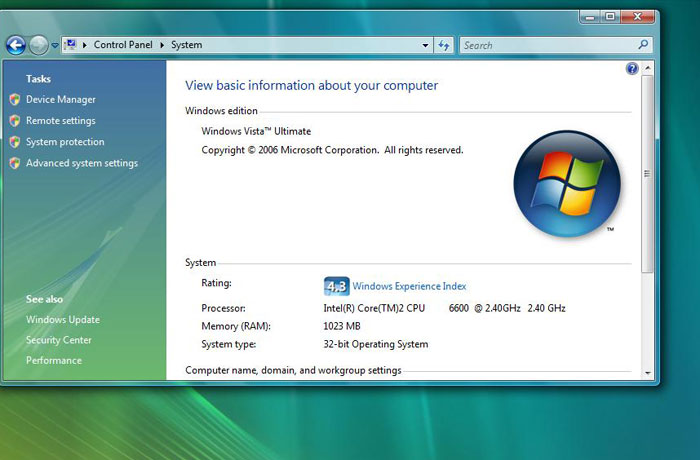Open the address bar history dropdown
700x460 pixels.
click(425, 45)
